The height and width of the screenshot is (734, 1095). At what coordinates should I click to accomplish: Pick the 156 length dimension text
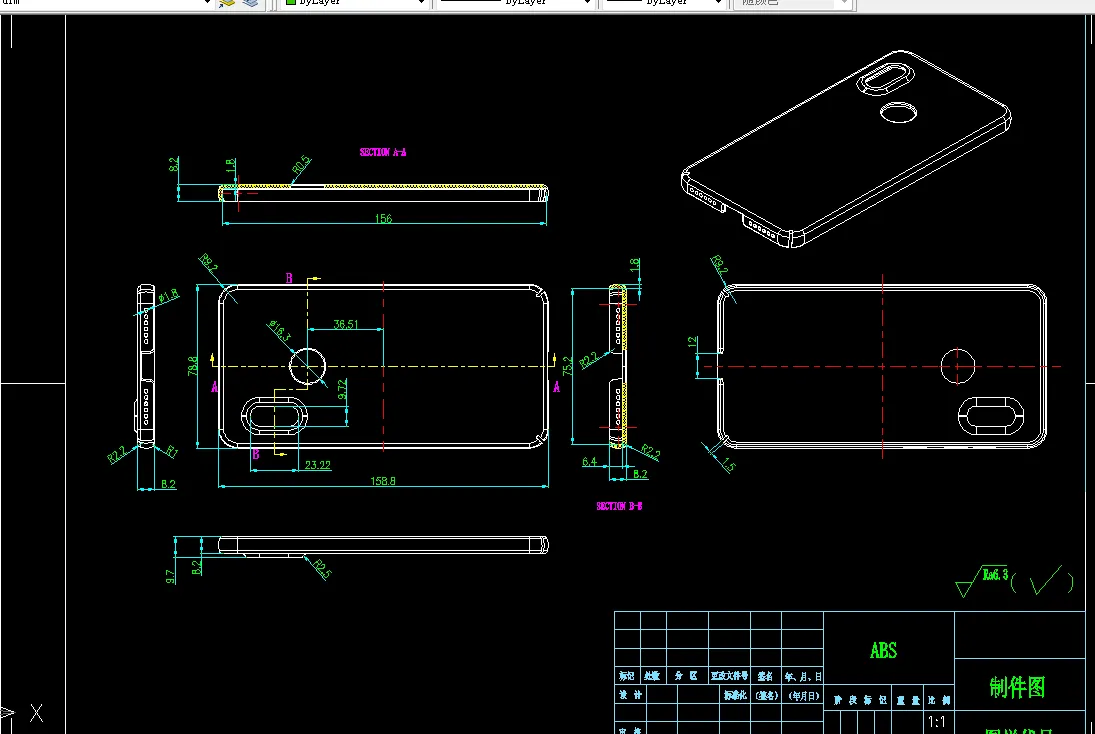383,219
